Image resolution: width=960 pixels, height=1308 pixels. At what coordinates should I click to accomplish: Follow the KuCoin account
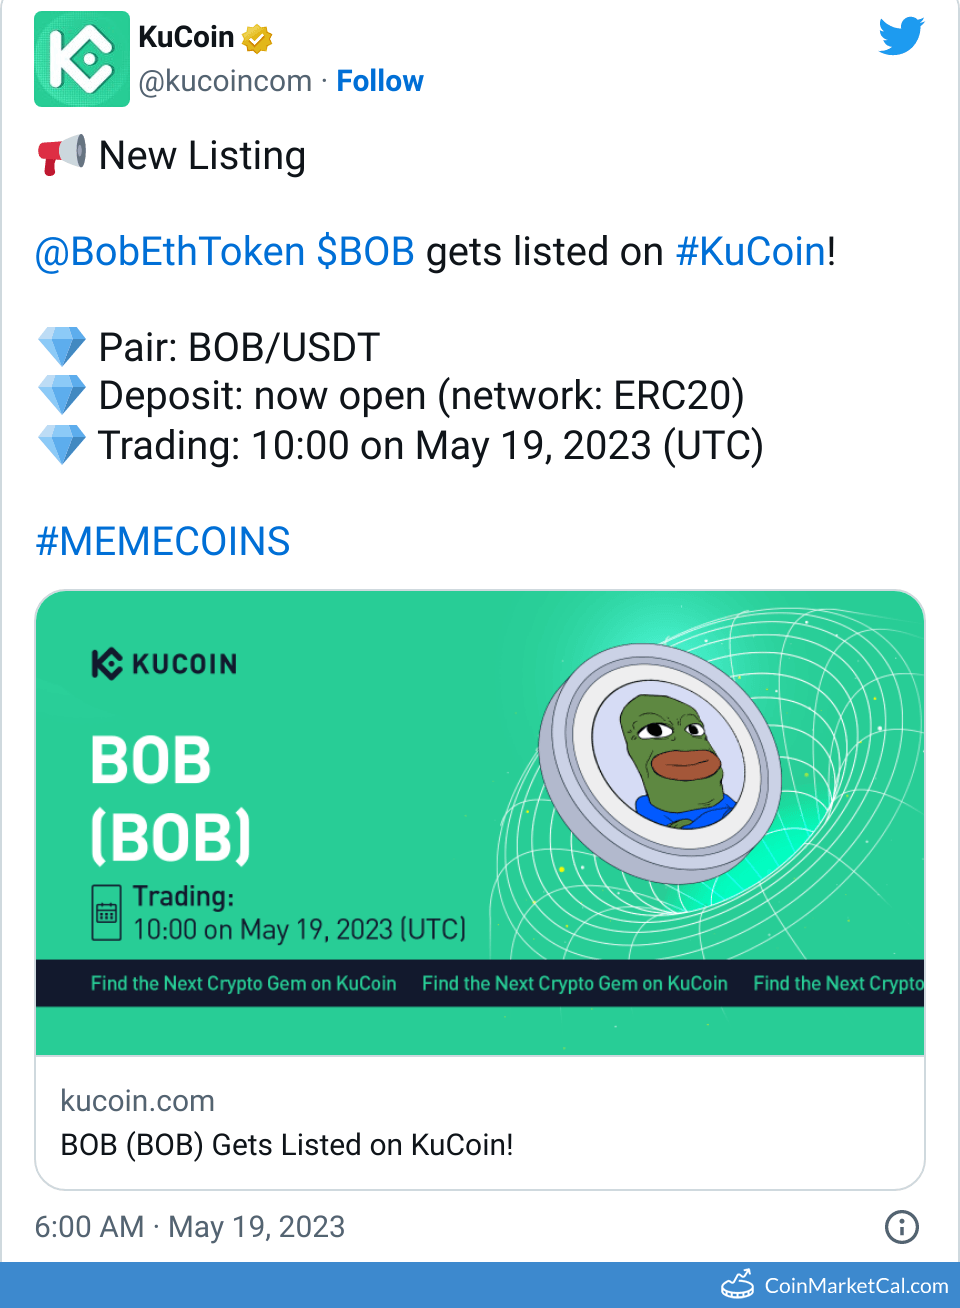point(380,81)
